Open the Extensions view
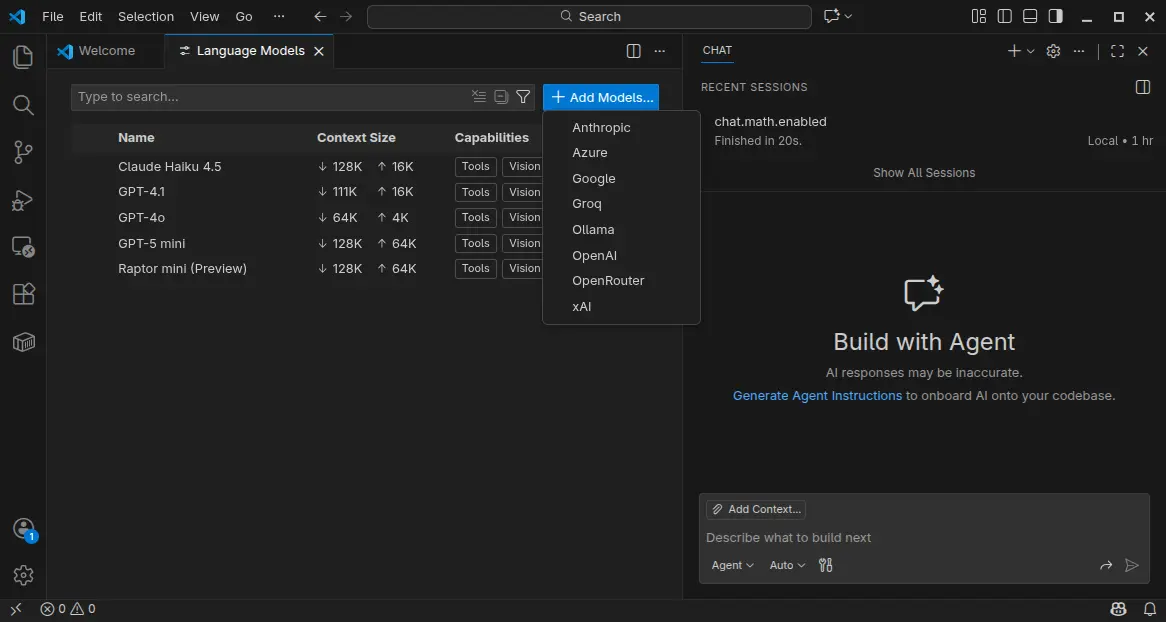The height and width of the screenshot is (622, 1166). click(x=23, y=294)
